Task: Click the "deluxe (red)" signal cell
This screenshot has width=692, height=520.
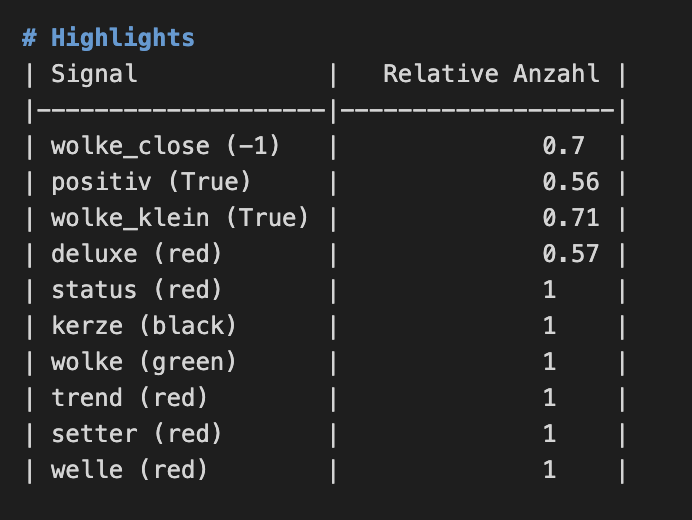Action: coord(137,254)
